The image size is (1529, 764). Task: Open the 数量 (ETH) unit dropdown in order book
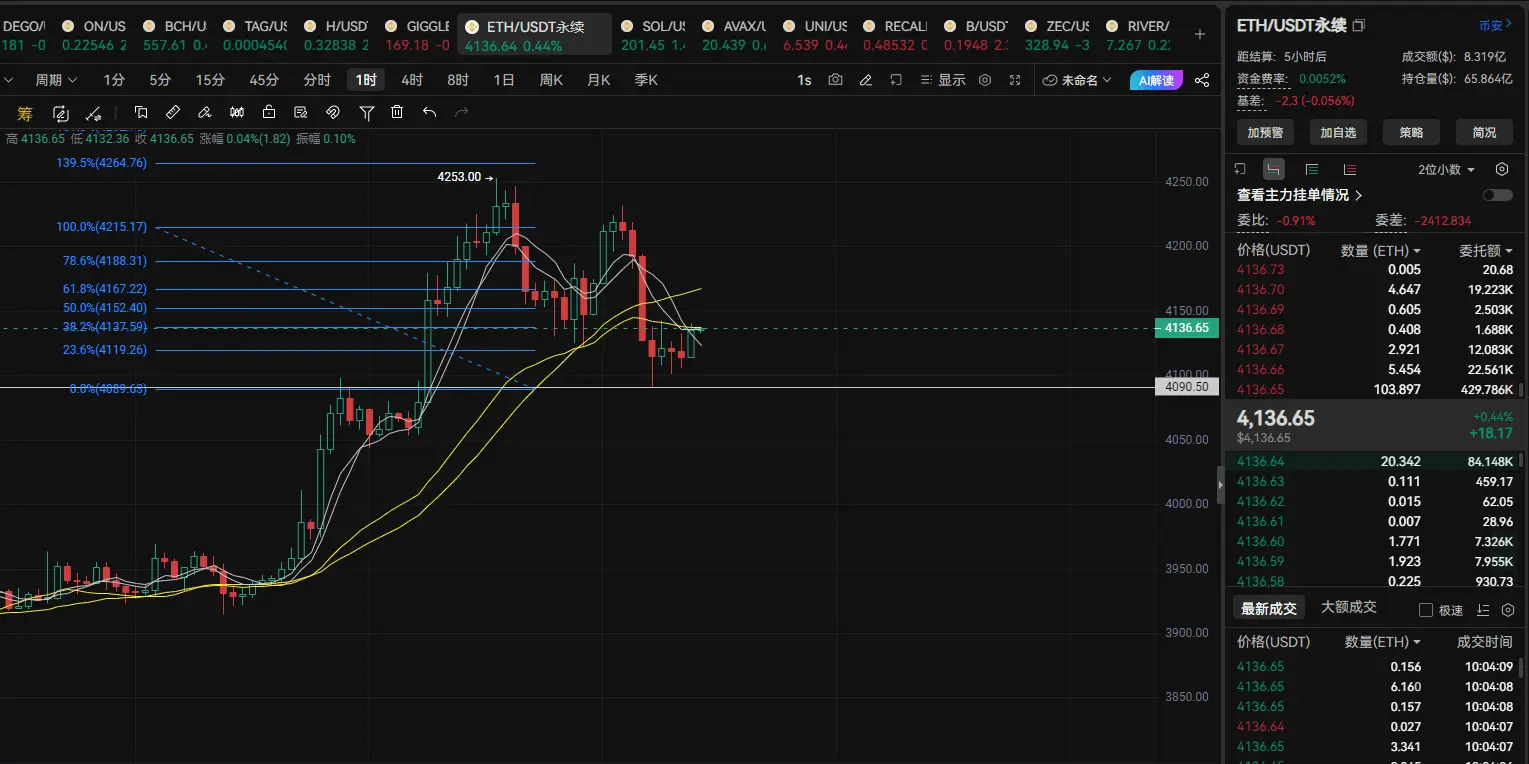(1381, 250)
